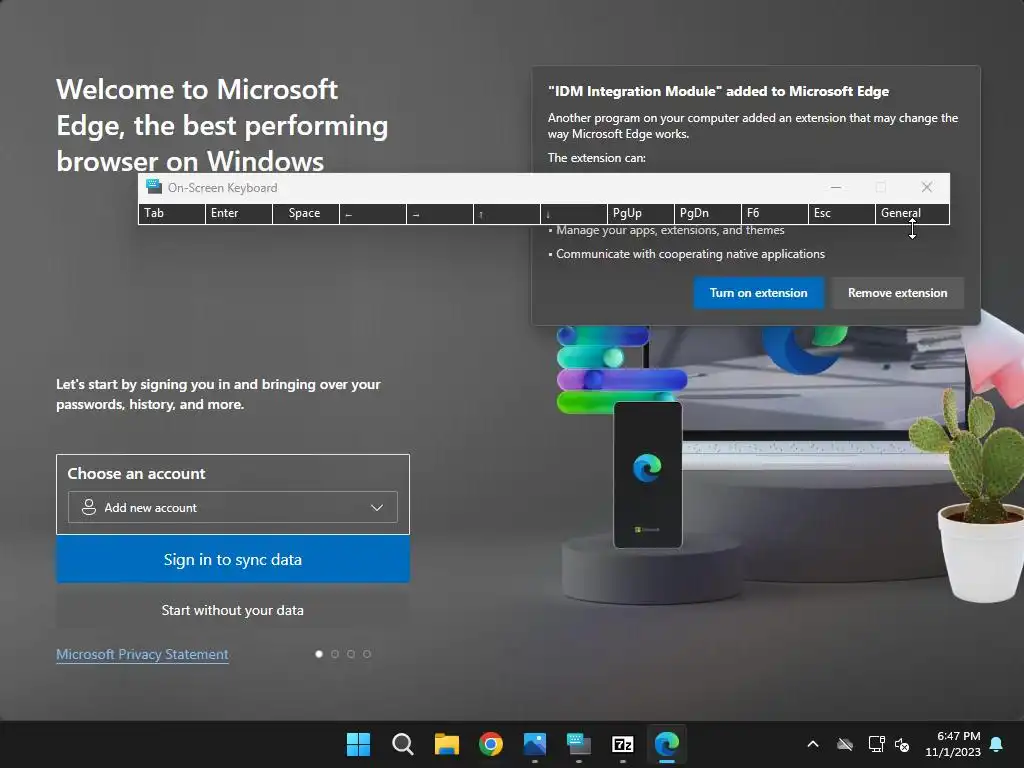The image size is (1024, 768).
Task: Go to the third welcome page dot
Action: [x=351, y=654]
